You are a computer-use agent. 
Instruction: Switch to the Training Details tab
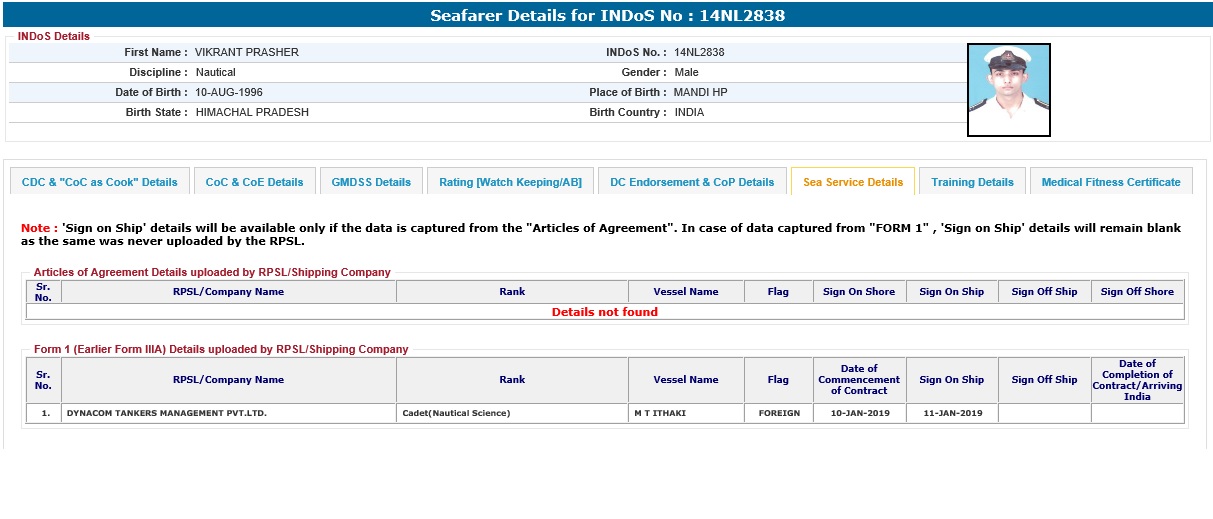pyautogui.click(x=972, y=182)
